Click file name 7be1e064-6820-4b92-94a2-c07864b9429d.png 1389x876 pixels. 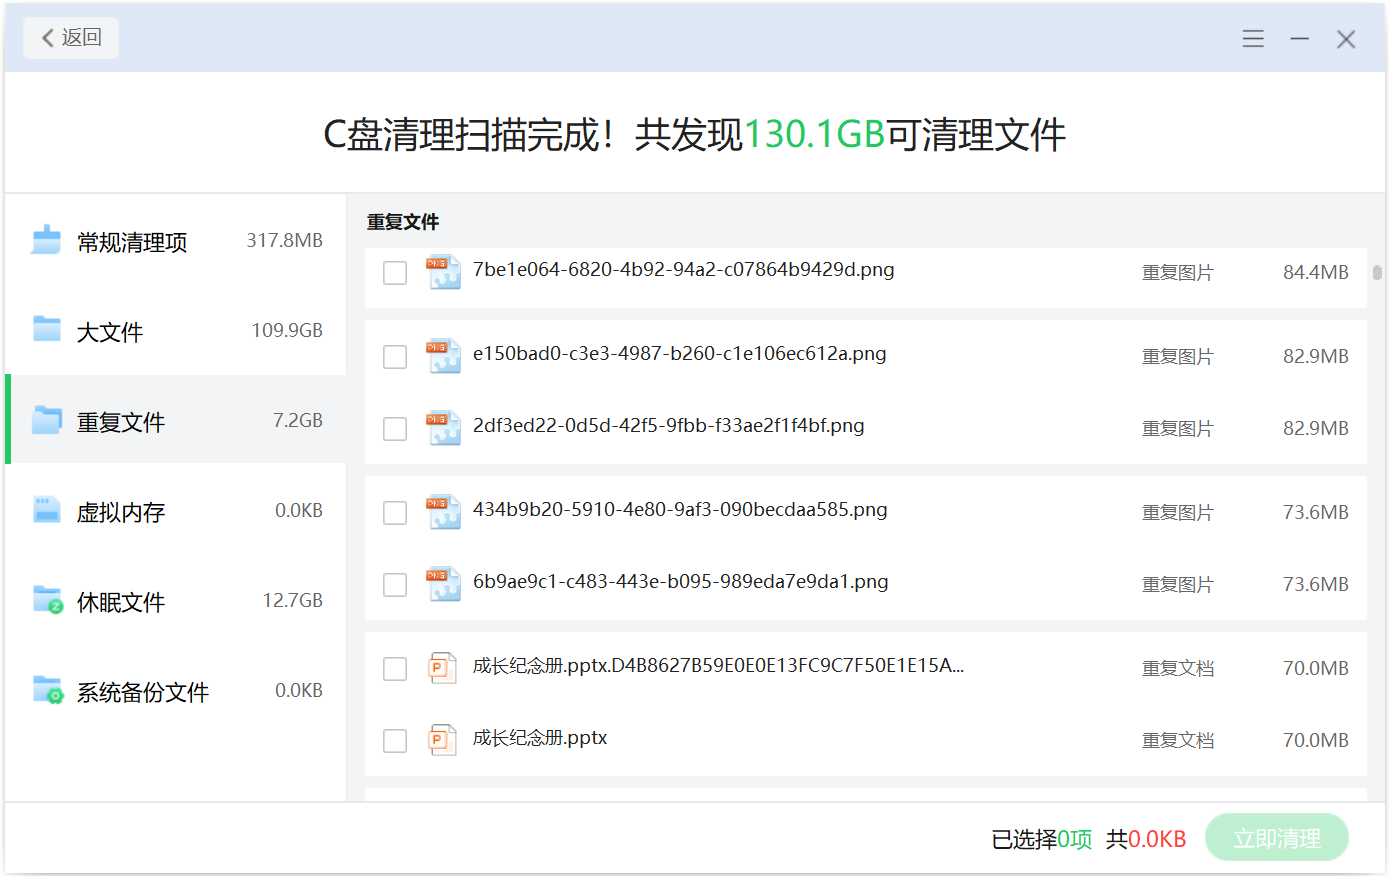[683, 270]
